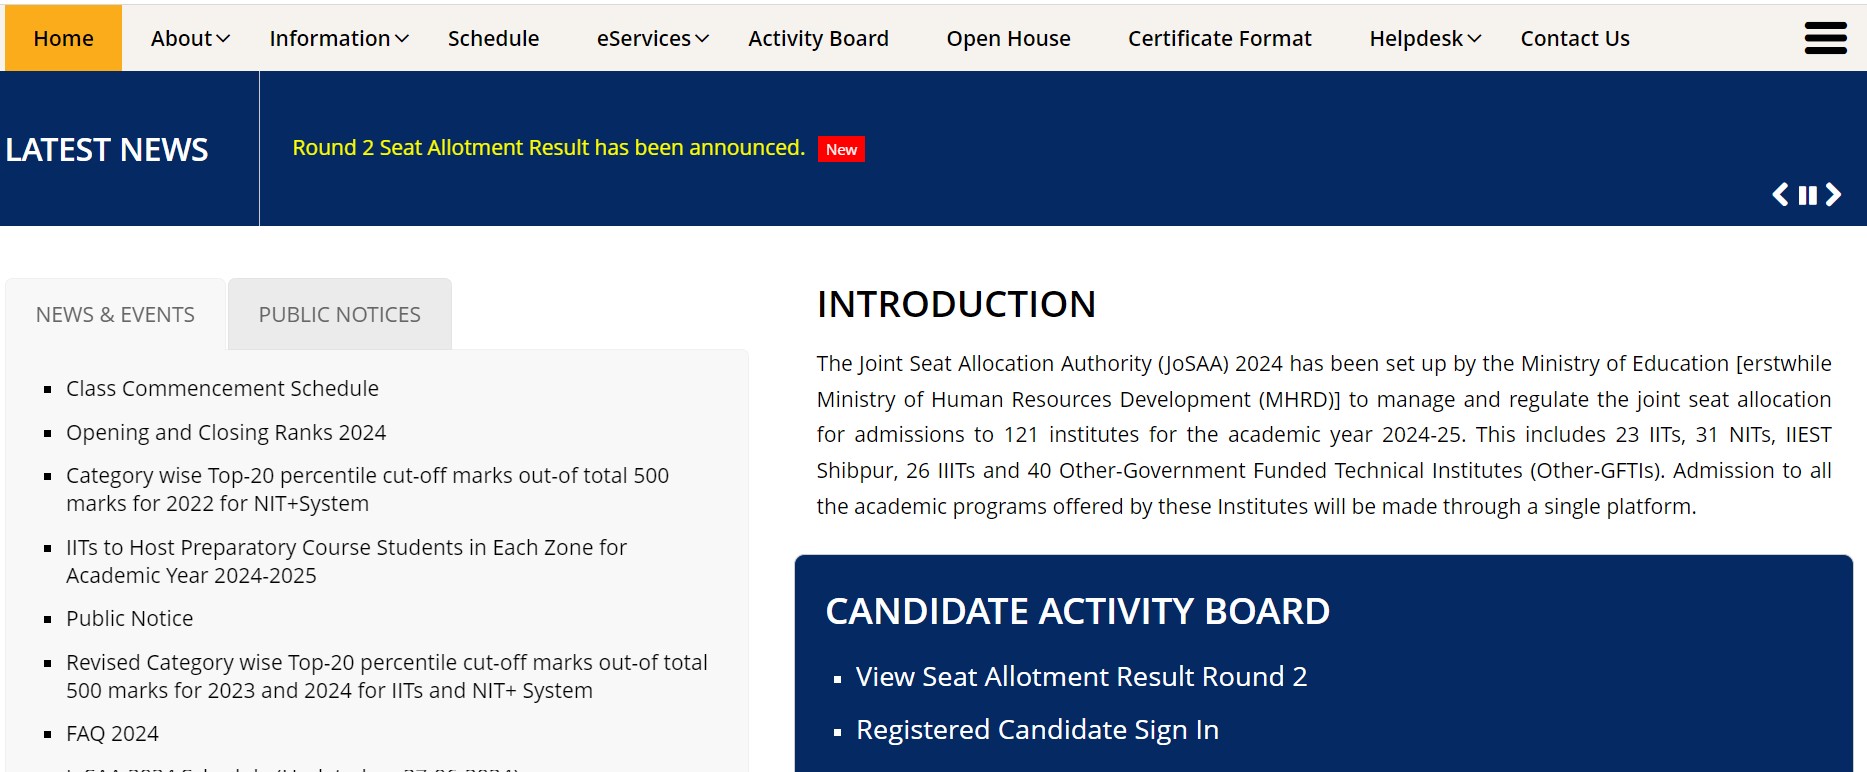This screenshot has height=772, width=1867.
Task: Expand the Information dropdown menu
Action: [x=339, y=38]
